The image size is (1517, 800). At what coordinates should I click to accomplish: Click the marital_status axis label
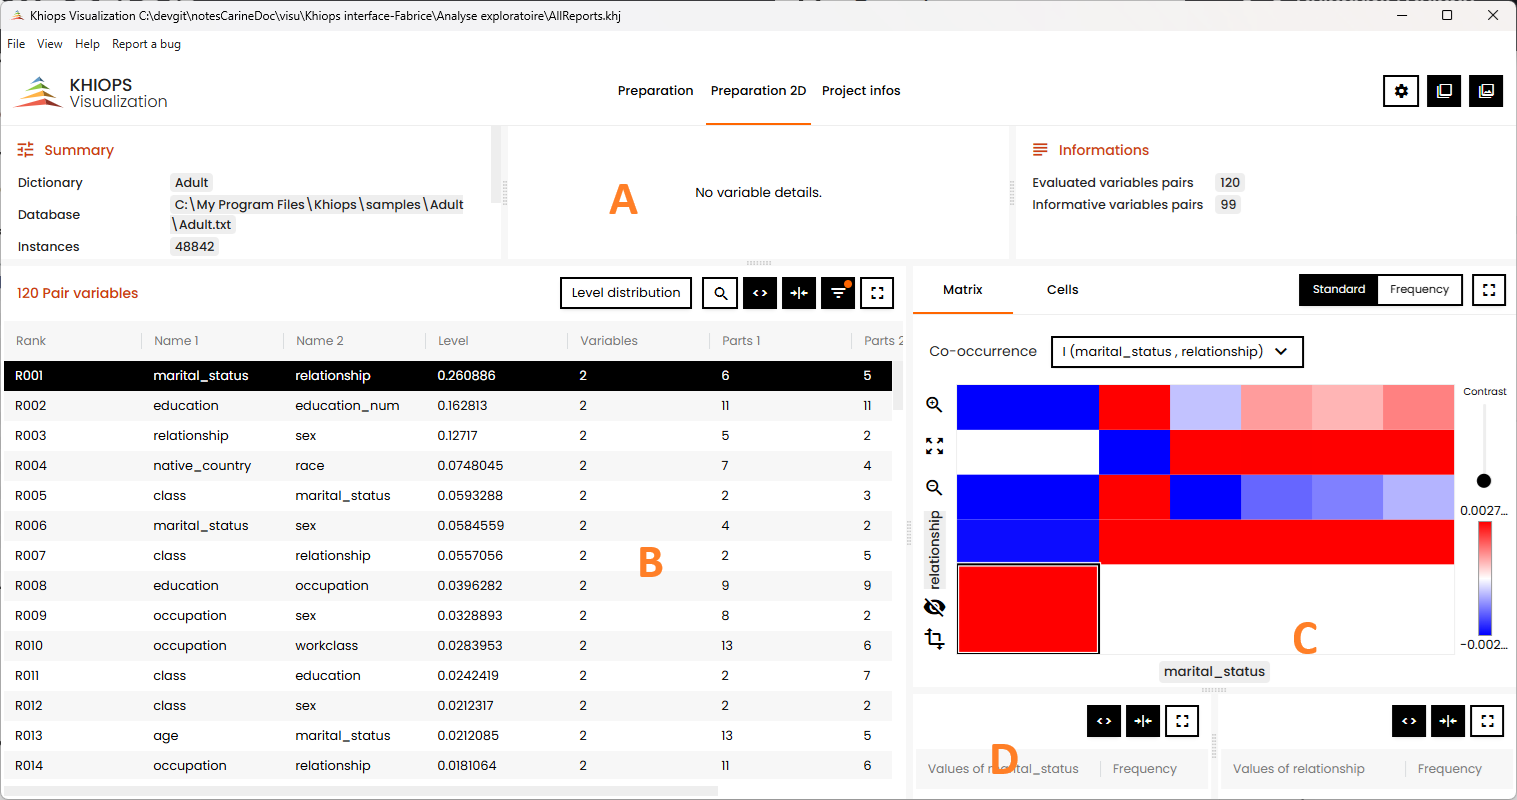click(x=1215, y=672)
